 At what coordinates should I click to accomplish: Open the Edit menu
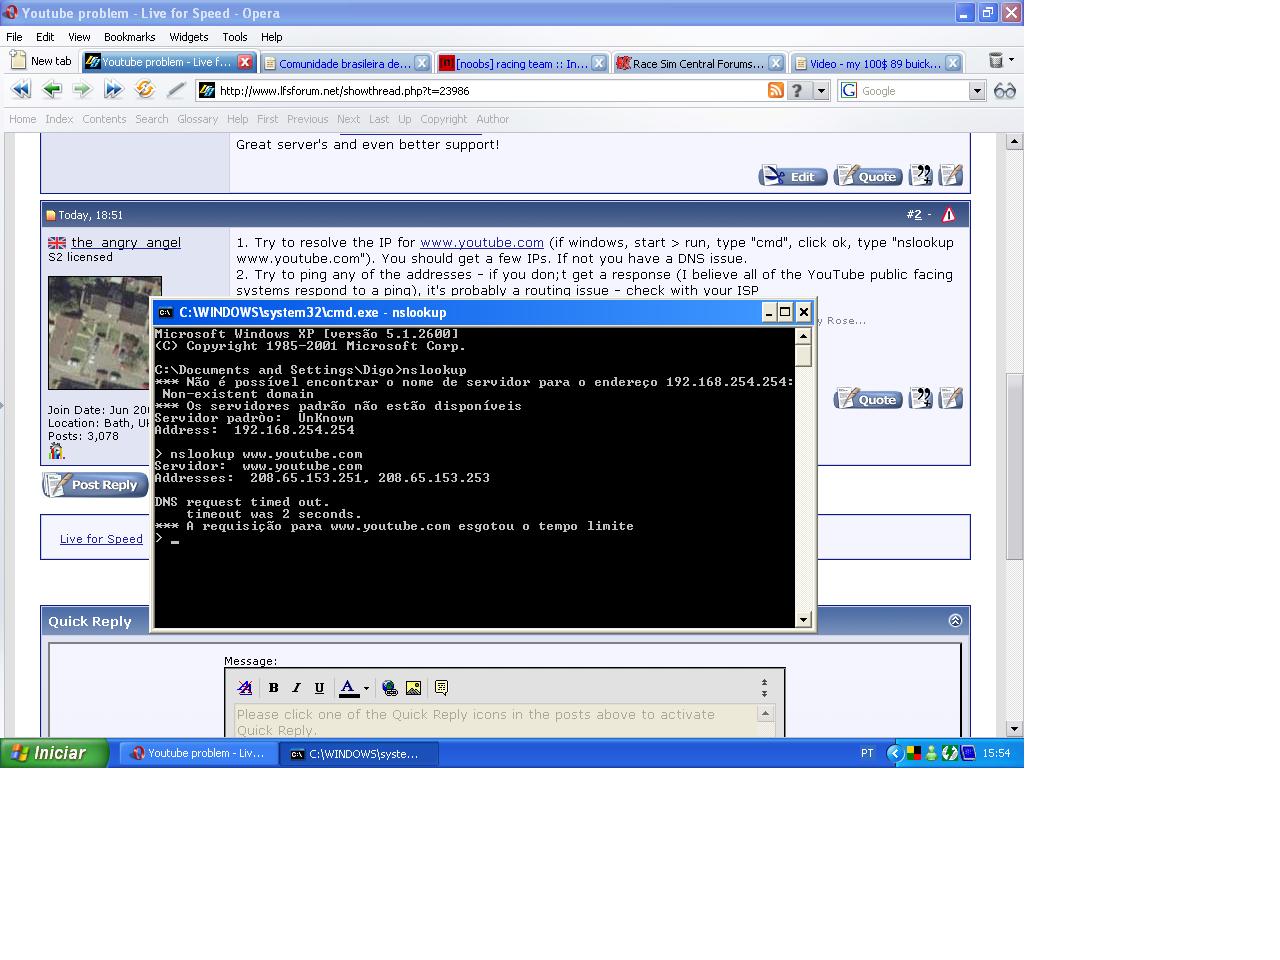[x=45, y=36]
